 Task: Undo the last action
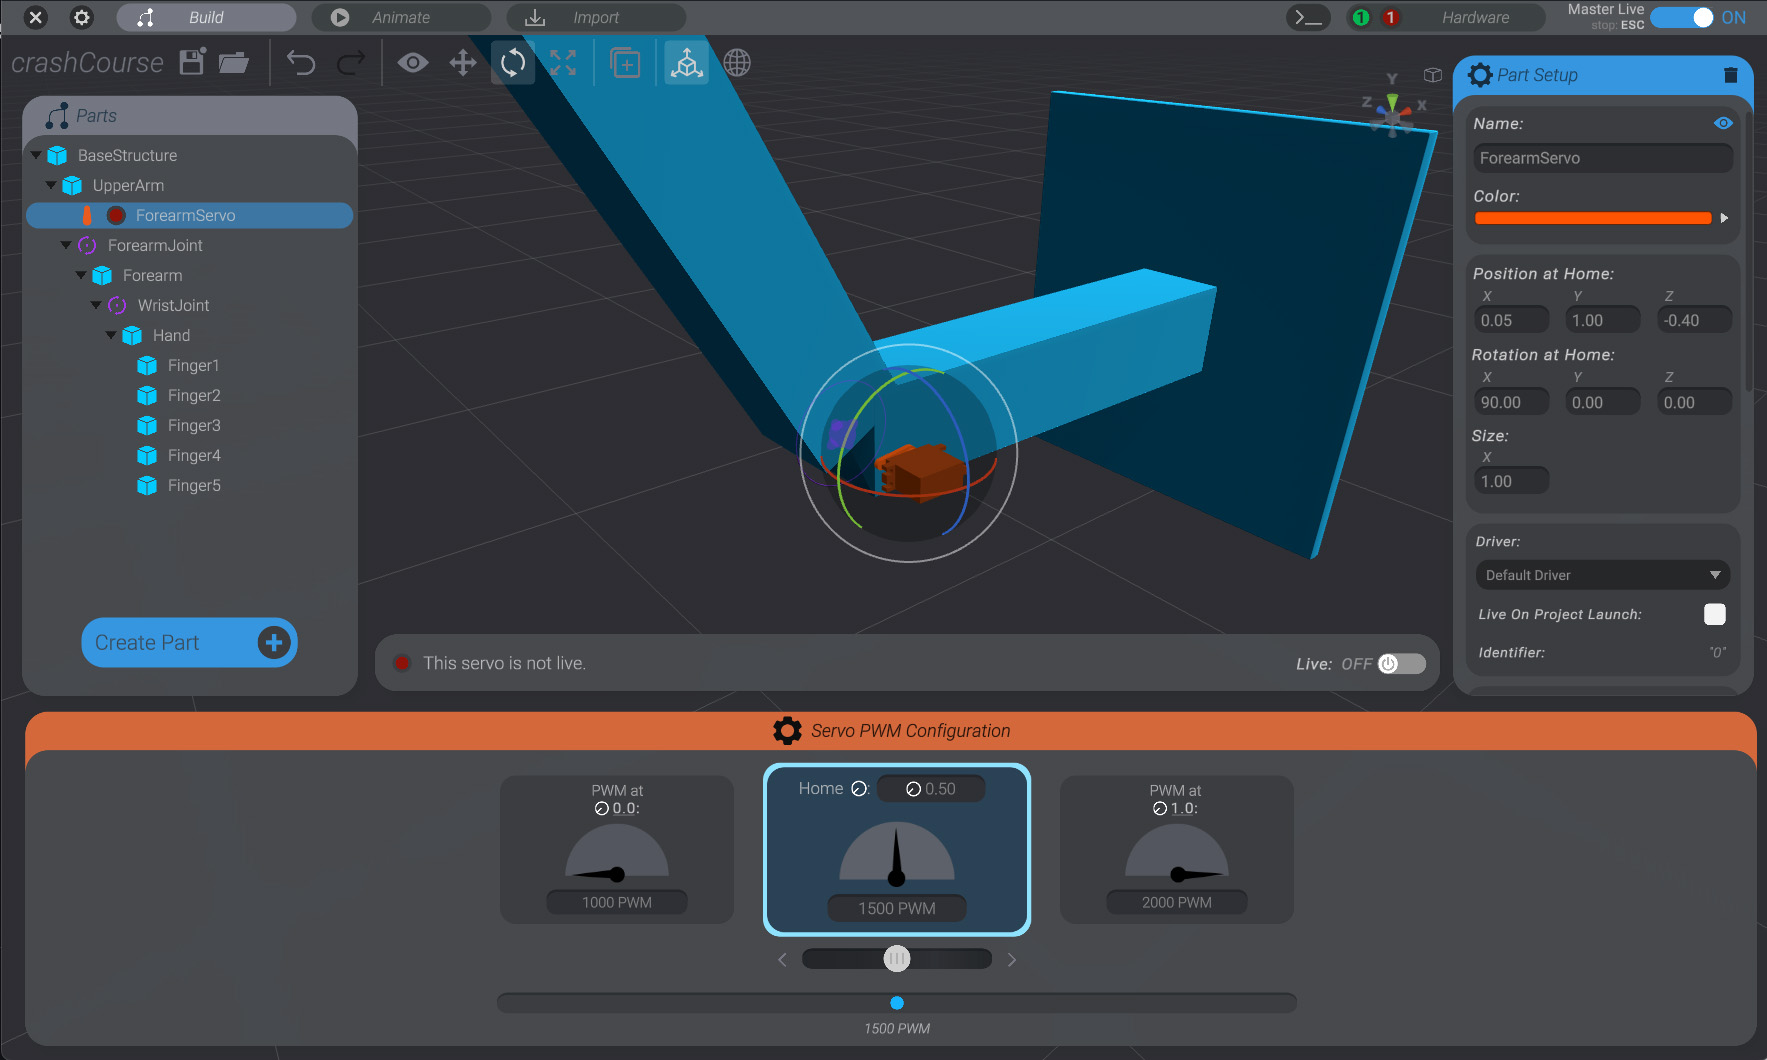pyautogui.click(x=300, y=62)
